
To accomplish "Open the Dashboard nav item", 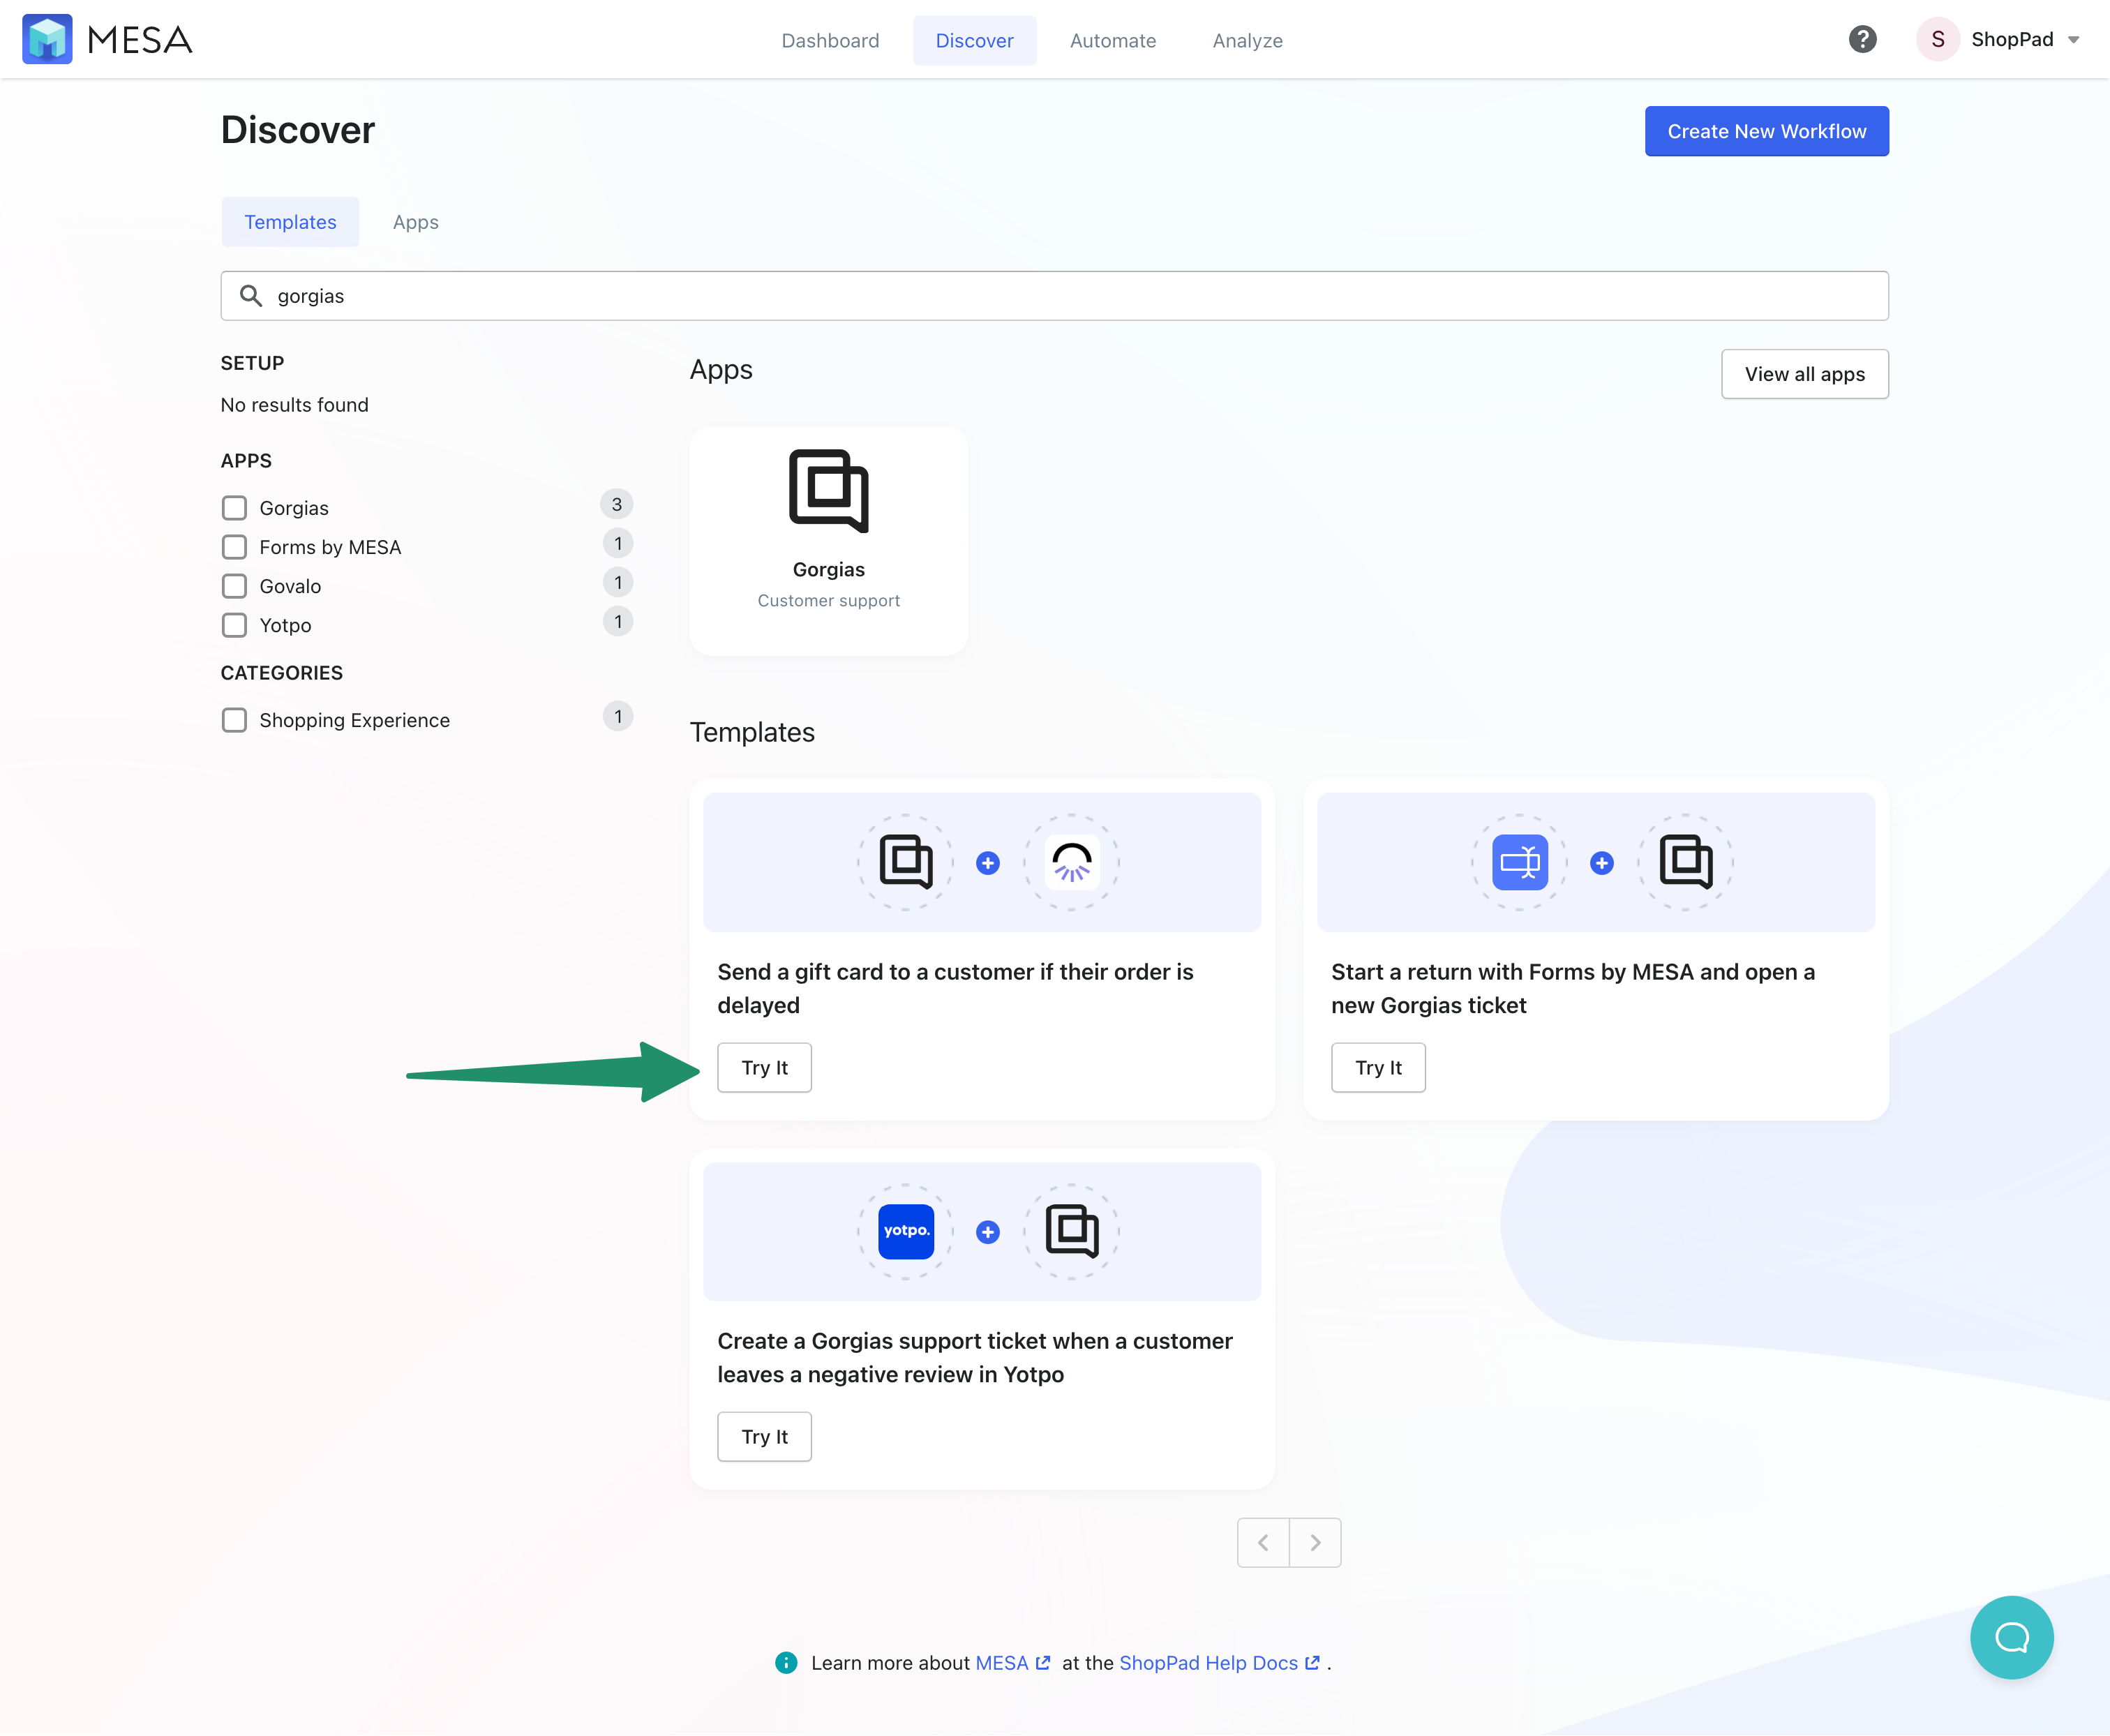I will (830, 40).
